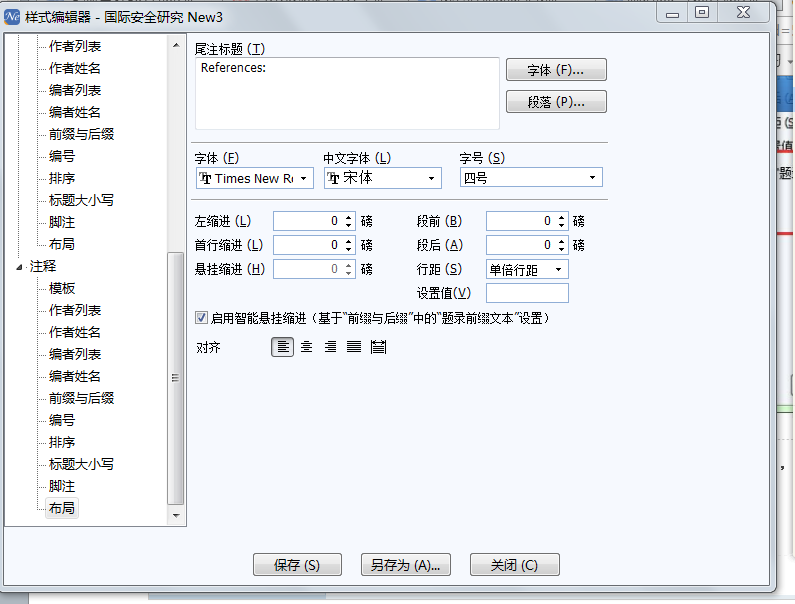Select the upper 脚注 tree item
795x604 pixels.
[62, 222]
